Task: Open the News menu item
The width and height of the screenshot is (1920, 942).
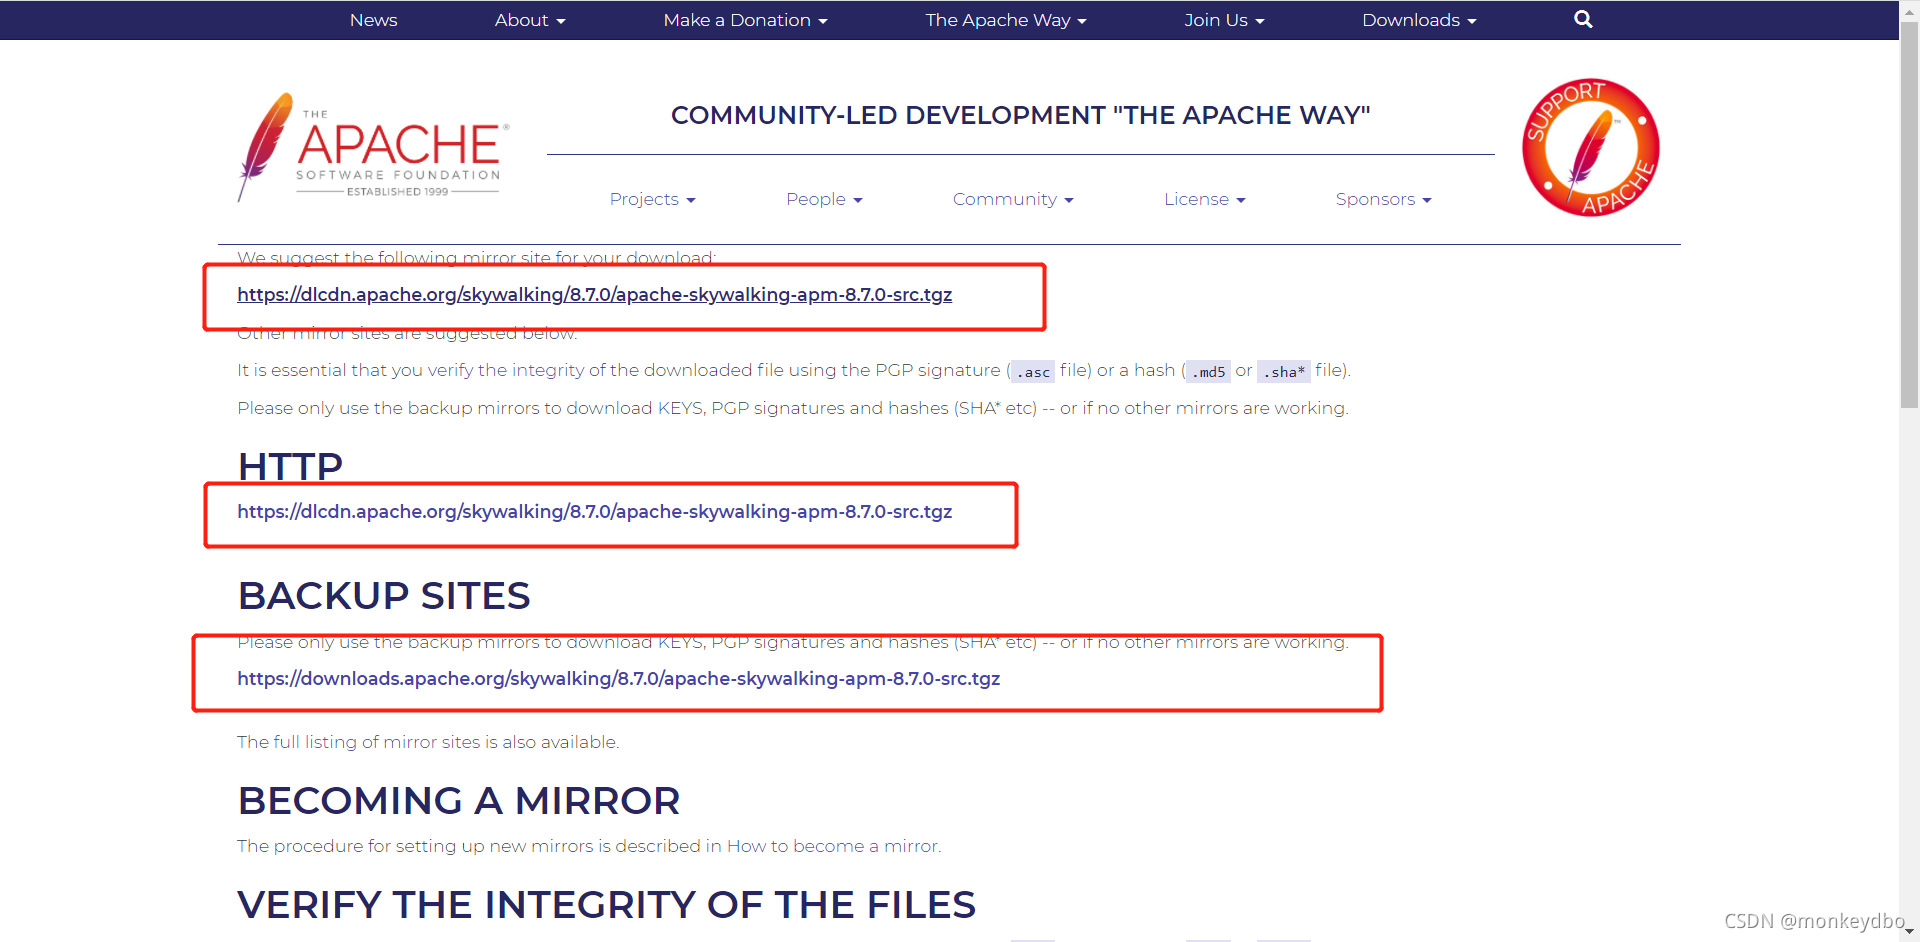Action: pos(373,20)
